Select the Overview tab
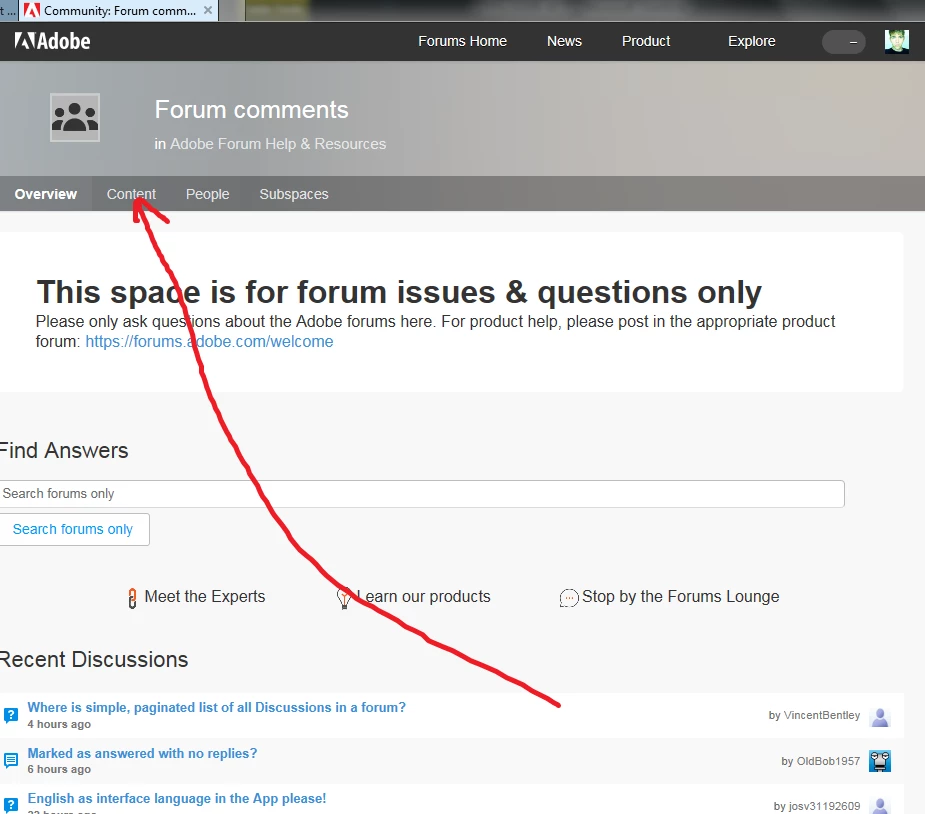This screenshot has height=814, width=925. point(45,194)
